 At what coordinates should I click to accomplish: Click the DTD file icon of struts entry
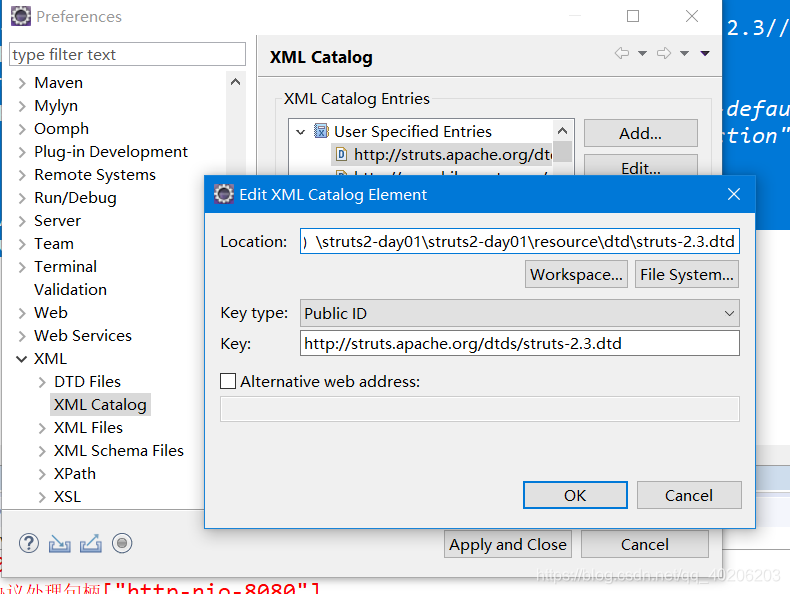(341, 154)
